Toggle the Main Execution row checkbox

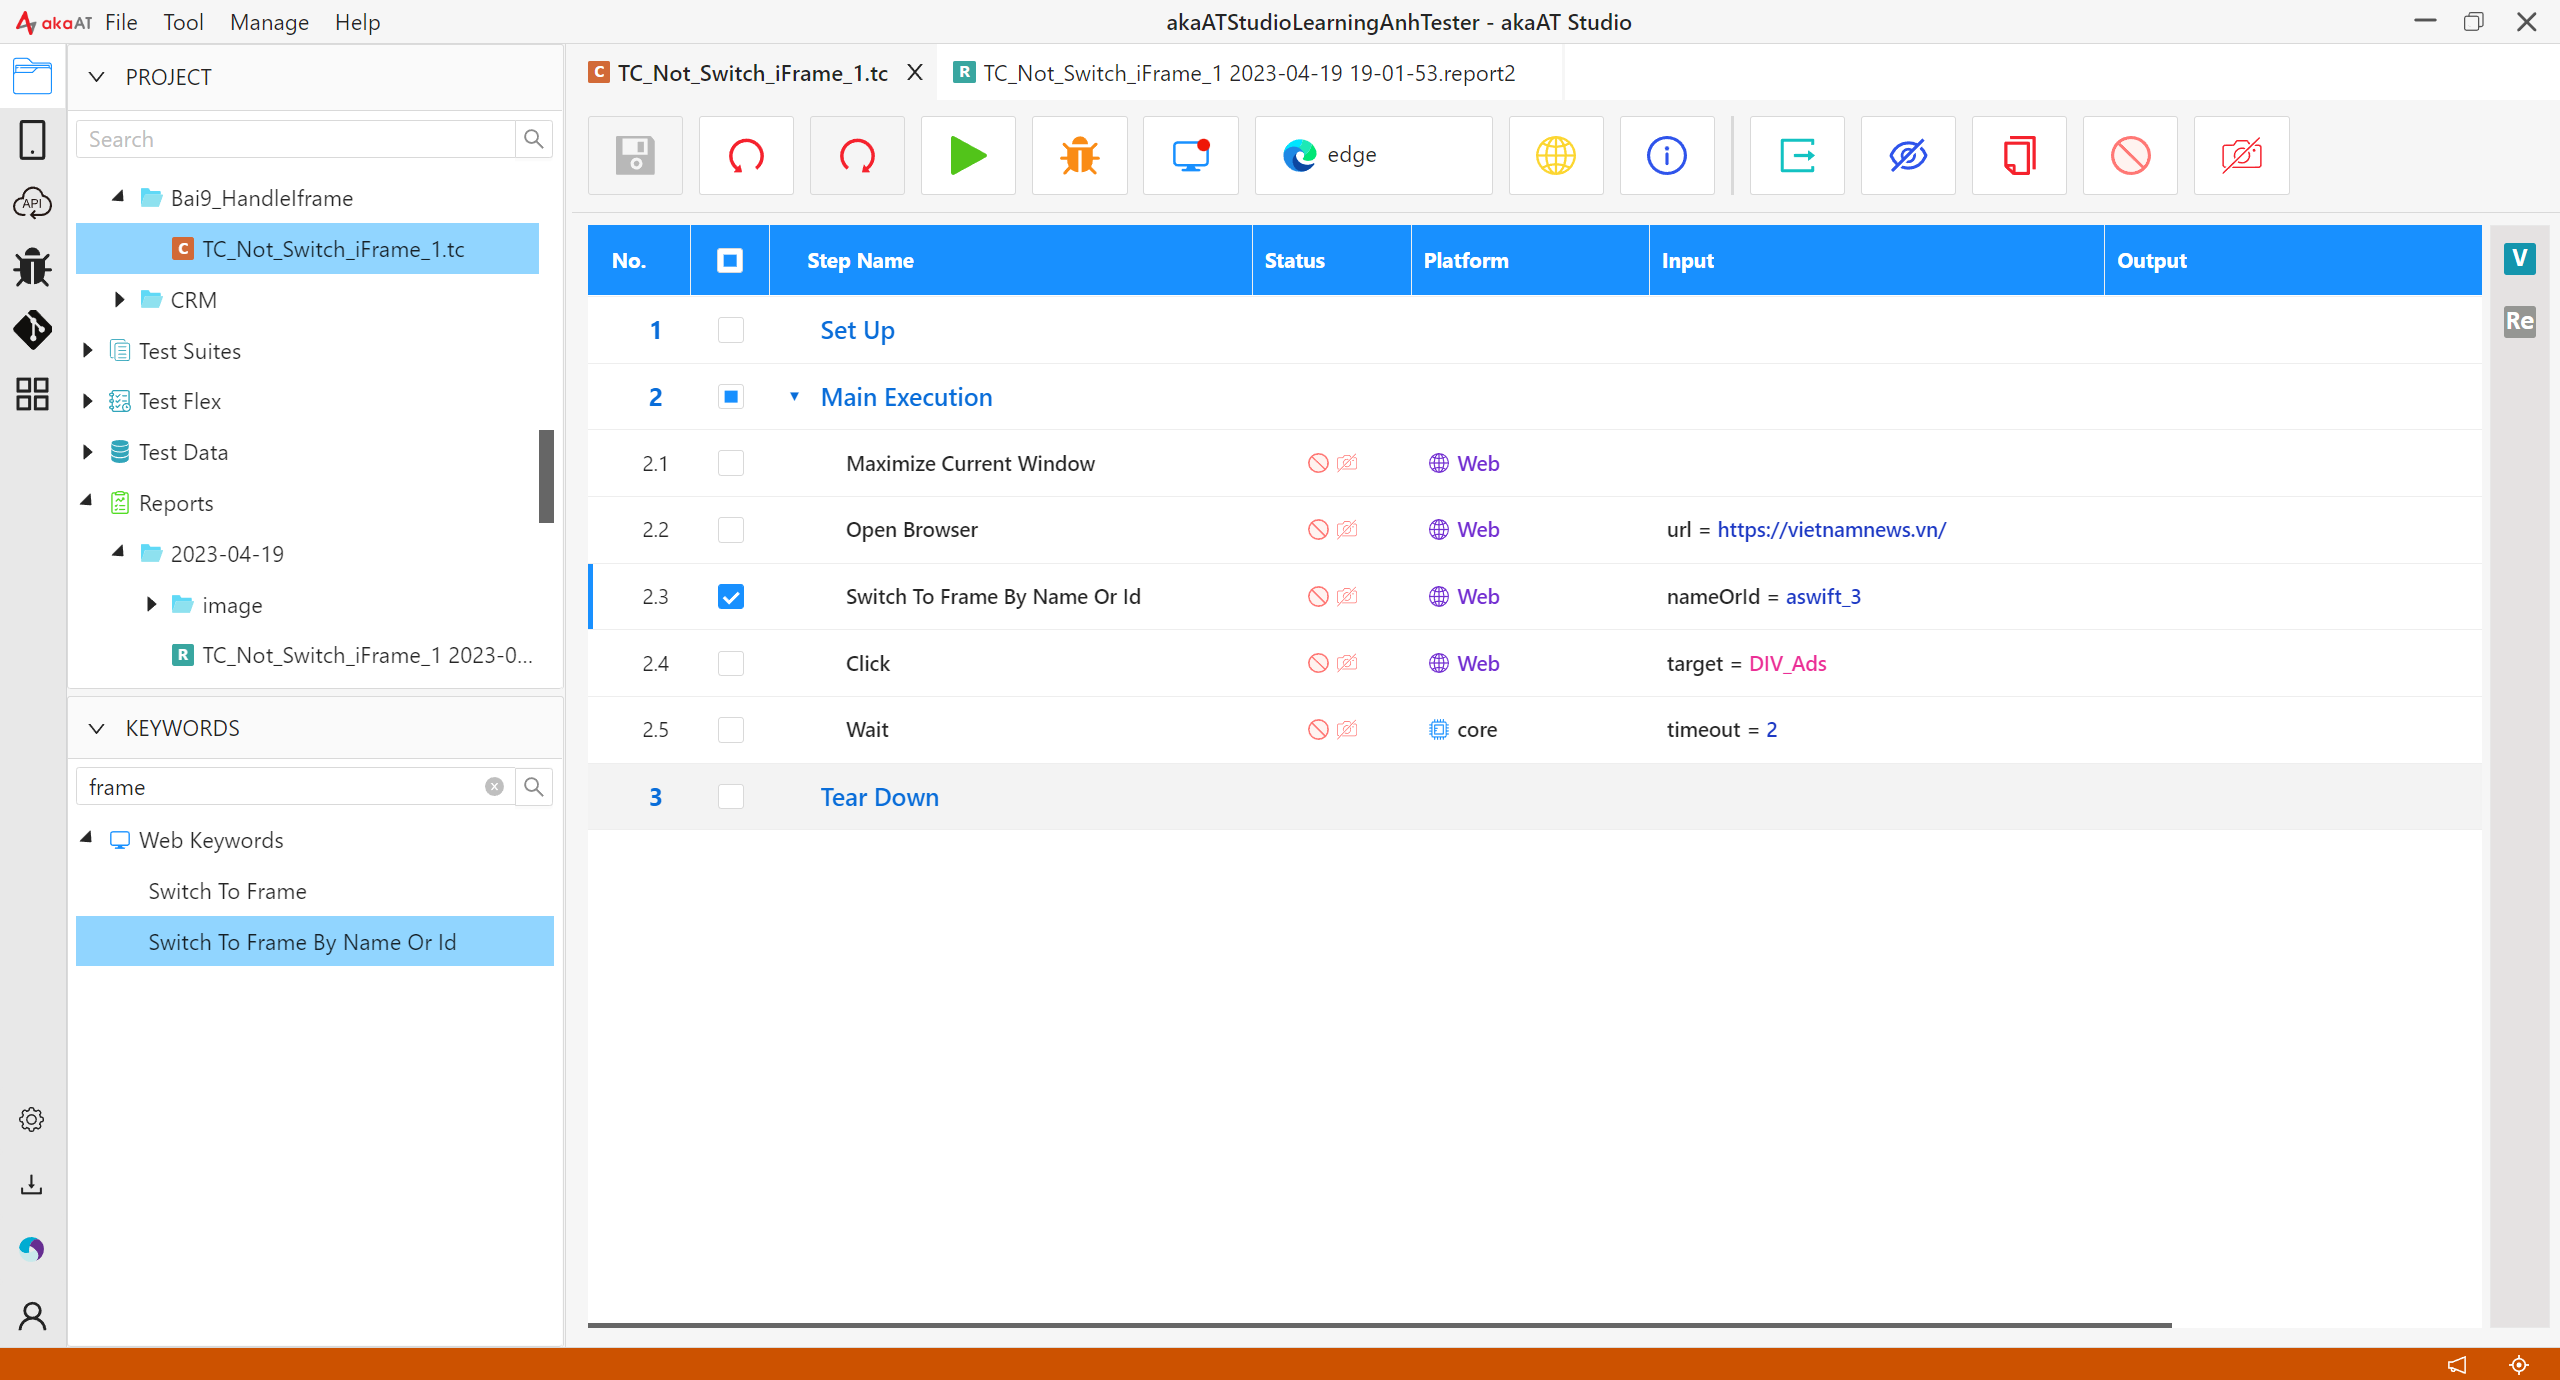pos(731,397)
